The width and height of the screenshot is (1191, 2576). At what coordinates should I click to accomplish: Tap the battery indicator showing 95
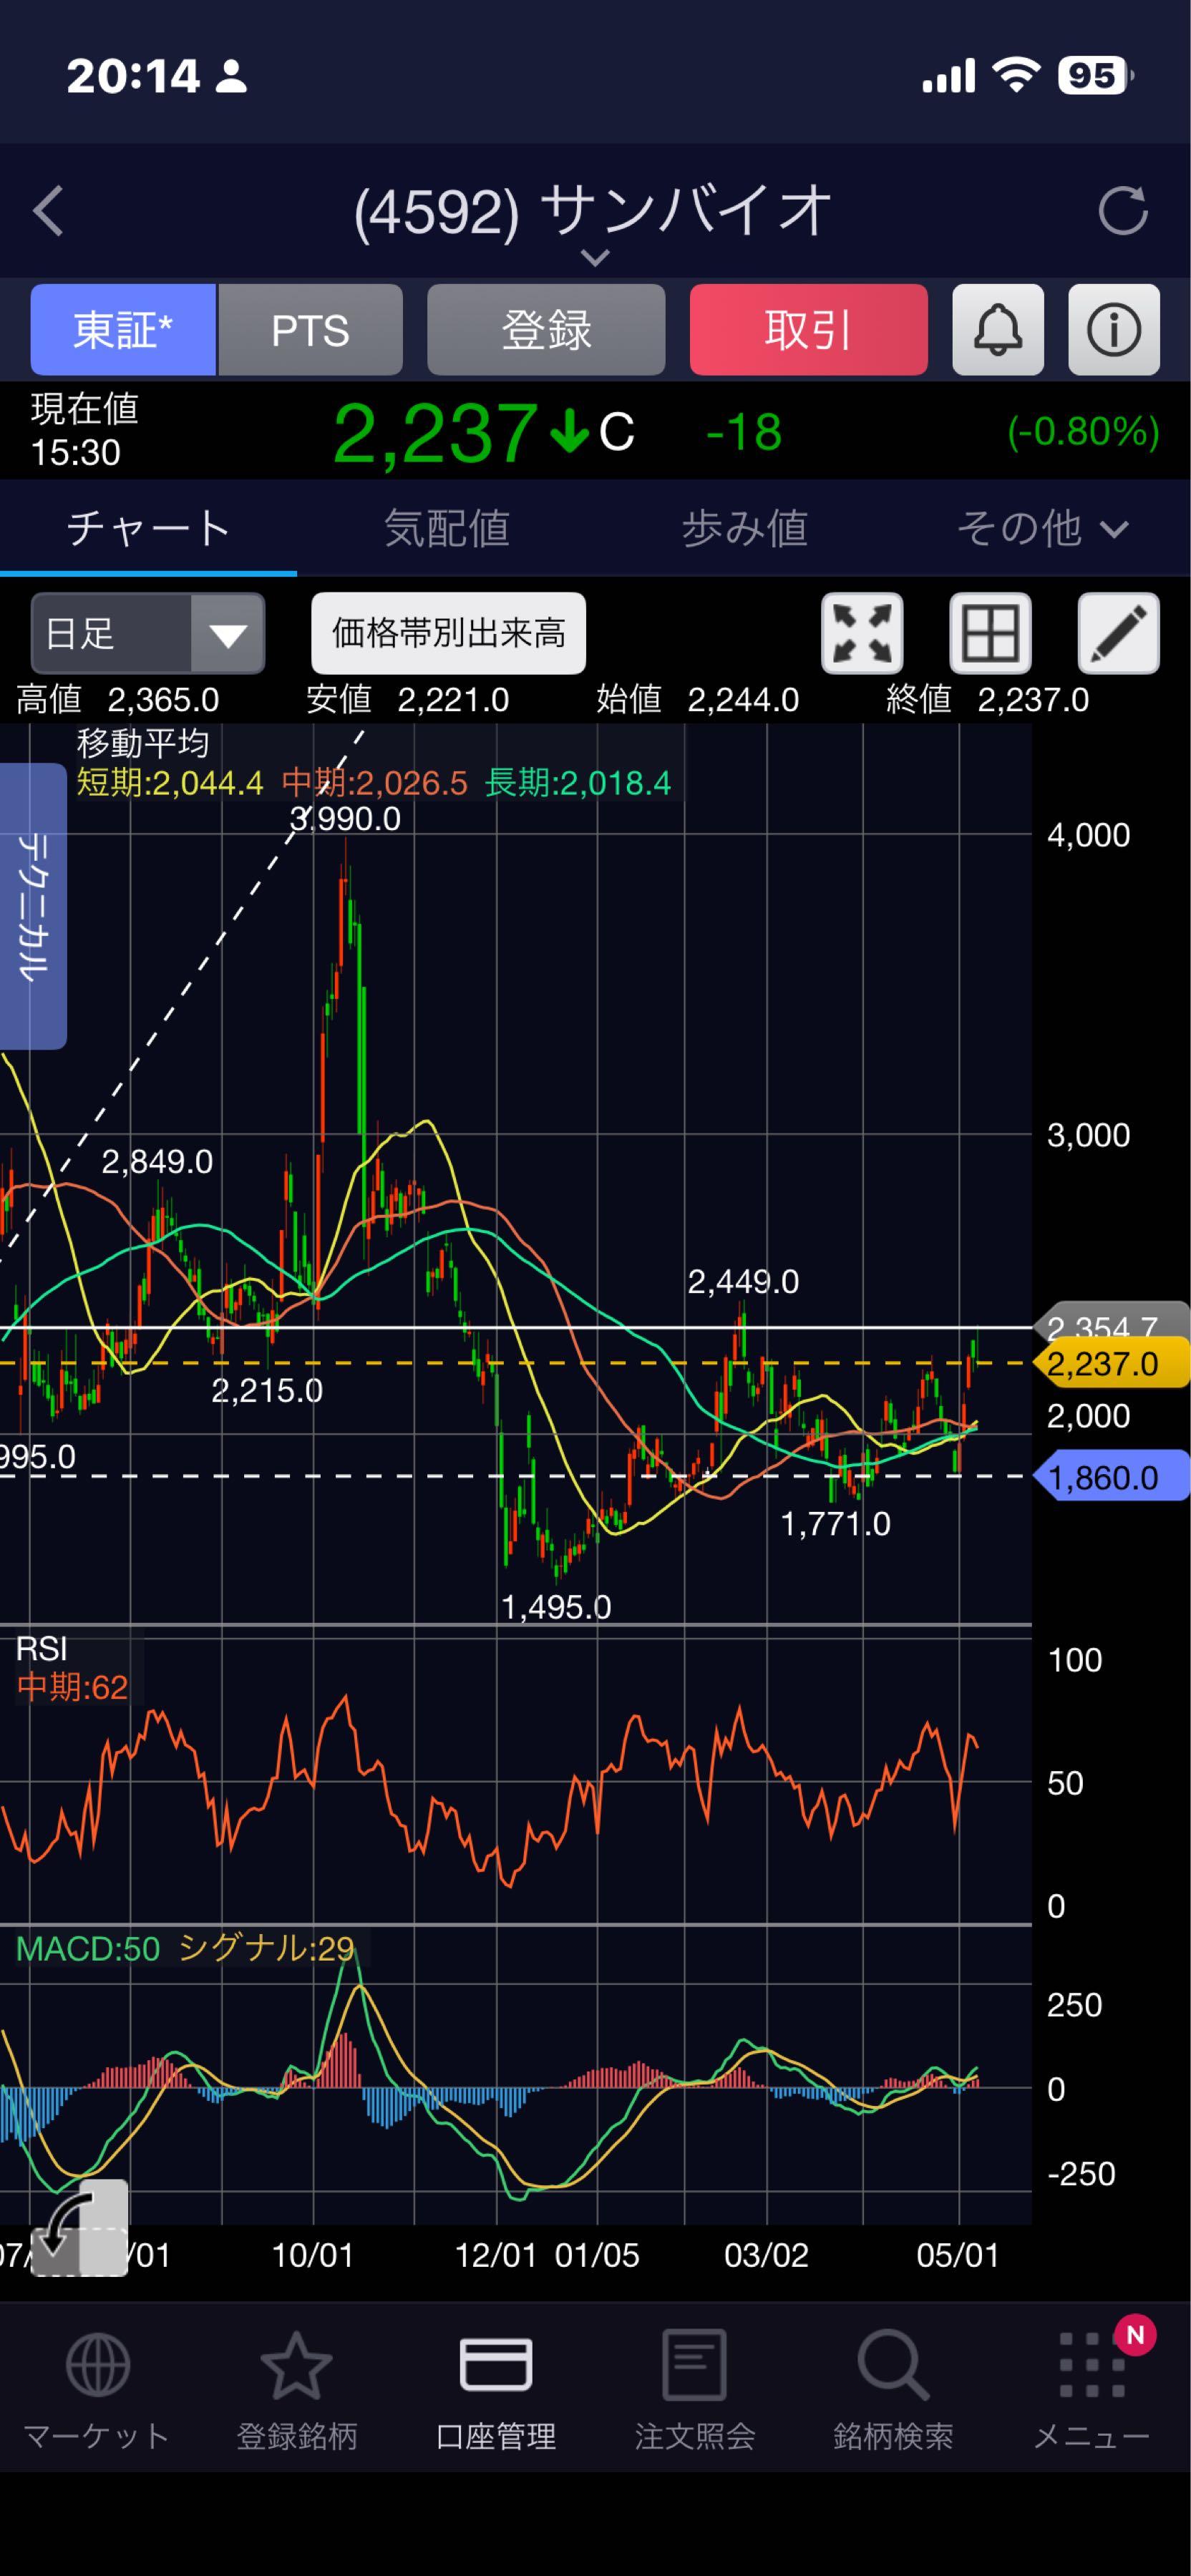click(x=1096, y=75)
